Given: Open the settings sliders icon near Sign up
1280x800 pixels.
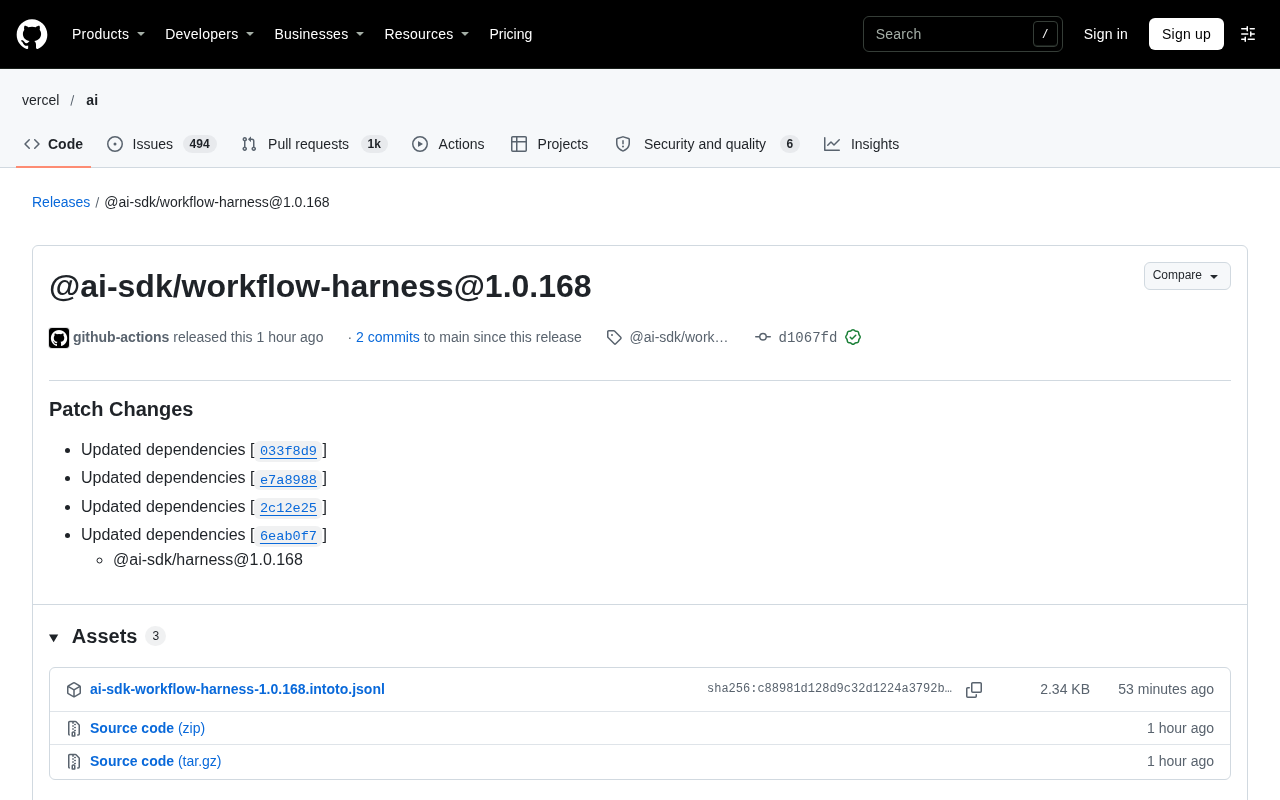Looking at the screenshot, I should pyautogui.click(x=1248, y=34).
